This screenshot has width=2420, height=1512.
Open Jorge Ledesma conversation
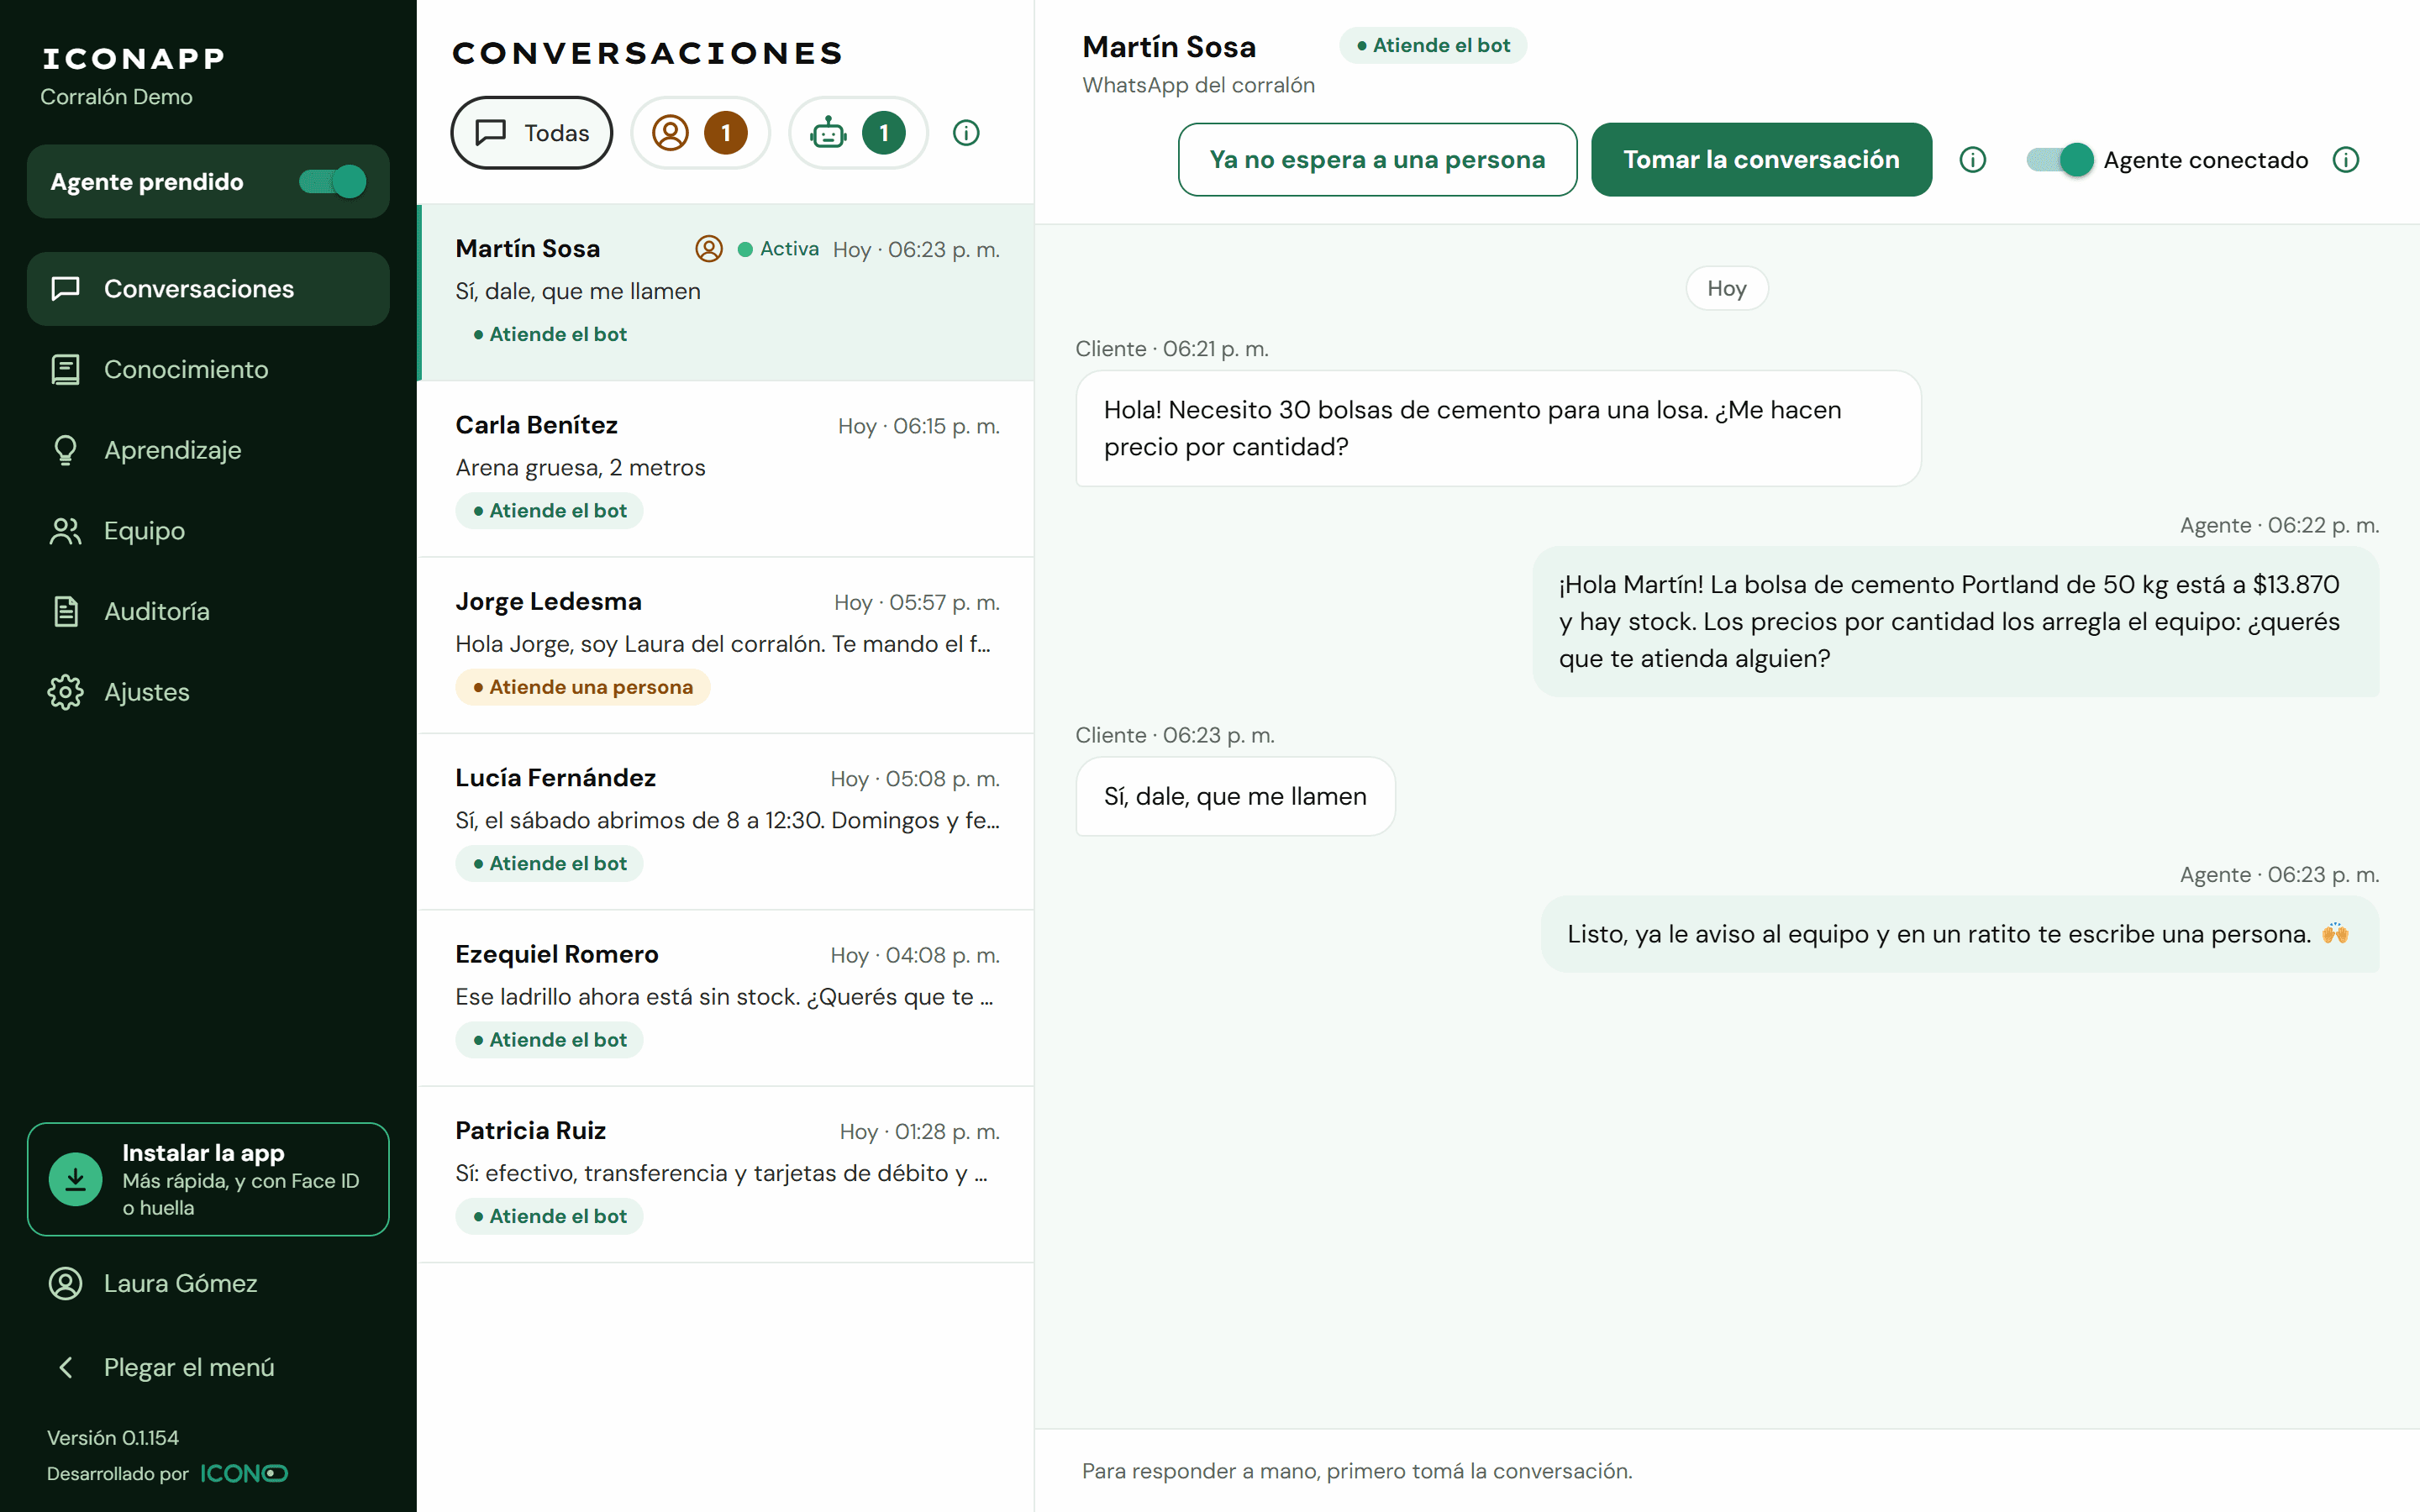point(727,645)
